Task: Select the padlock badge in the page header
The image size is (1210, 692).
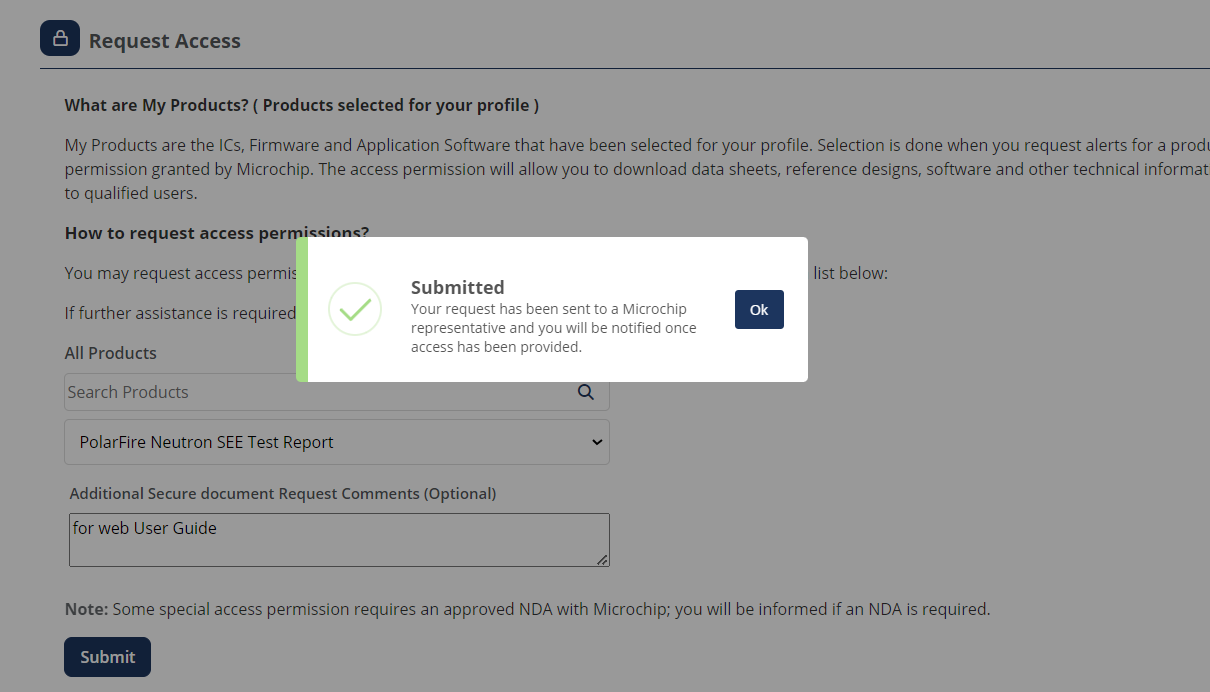Action: point(59,37)
